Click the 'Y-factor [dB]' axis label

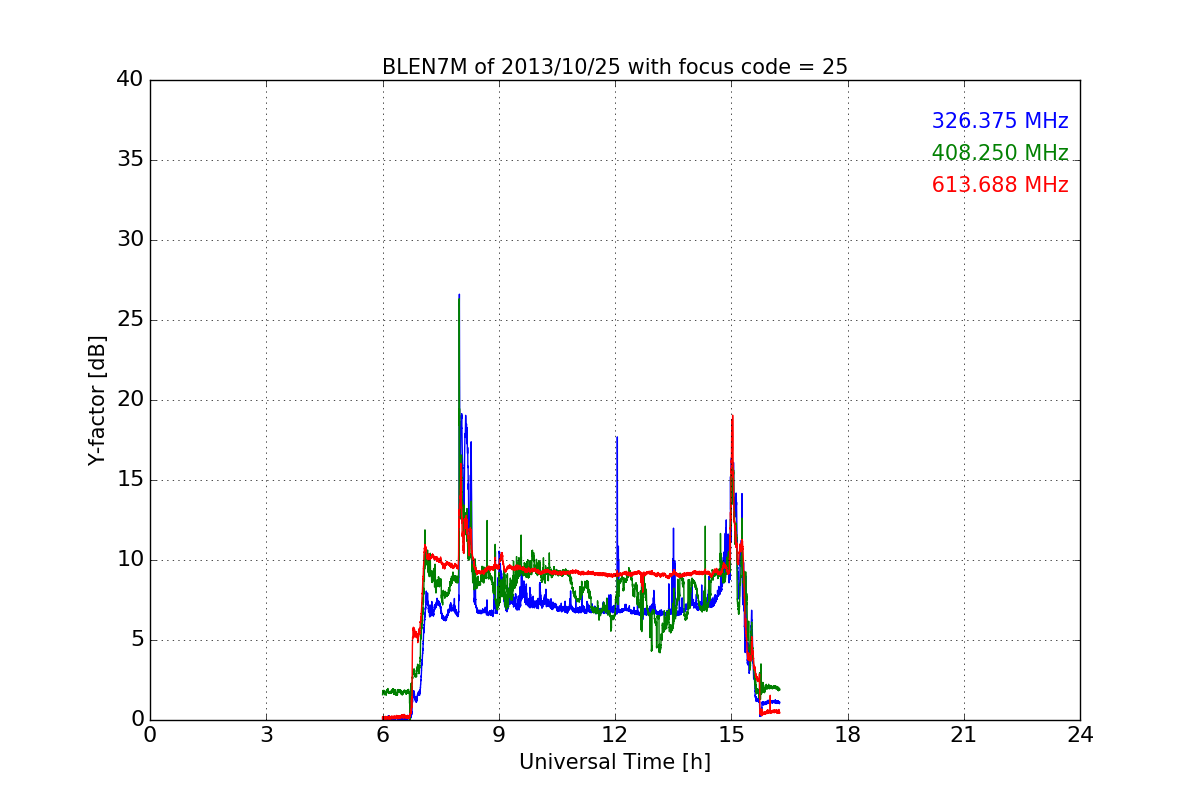point(97,400)
